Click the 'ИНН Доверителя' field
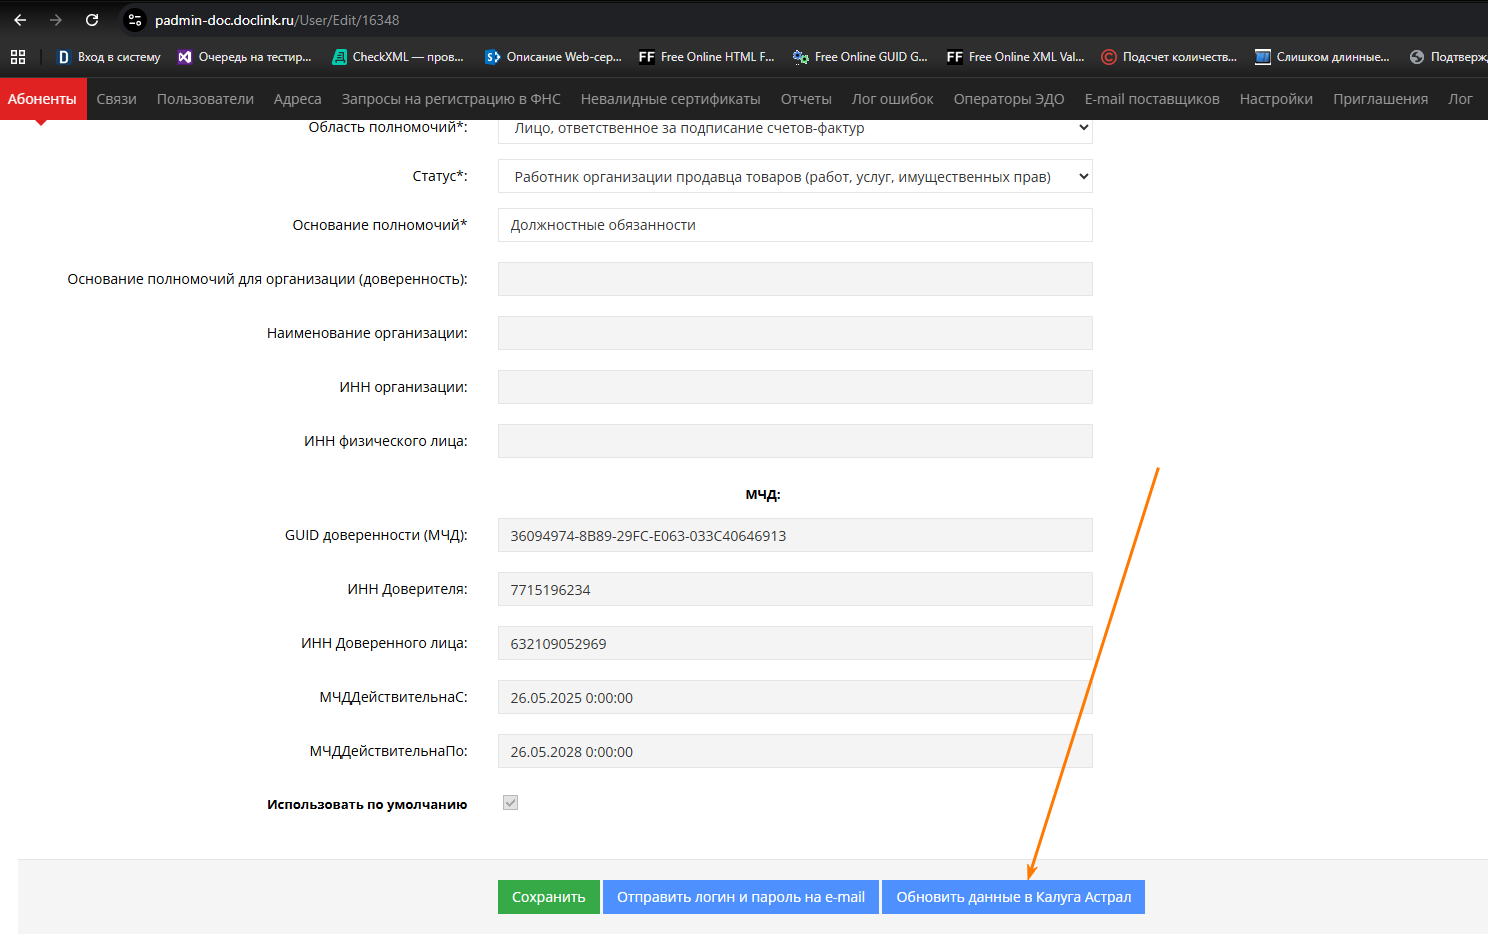1488x939 pixels. click(x=795, y=589)
